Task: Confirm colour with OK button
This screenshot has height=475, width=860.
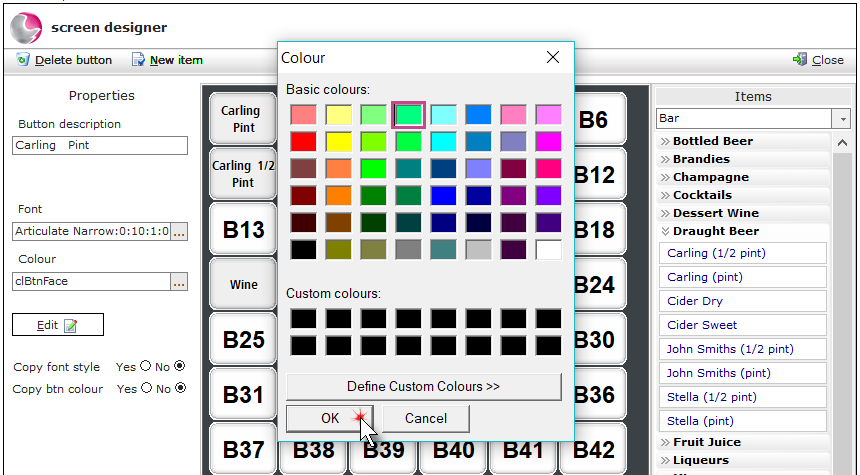Action: click(330, 419)
